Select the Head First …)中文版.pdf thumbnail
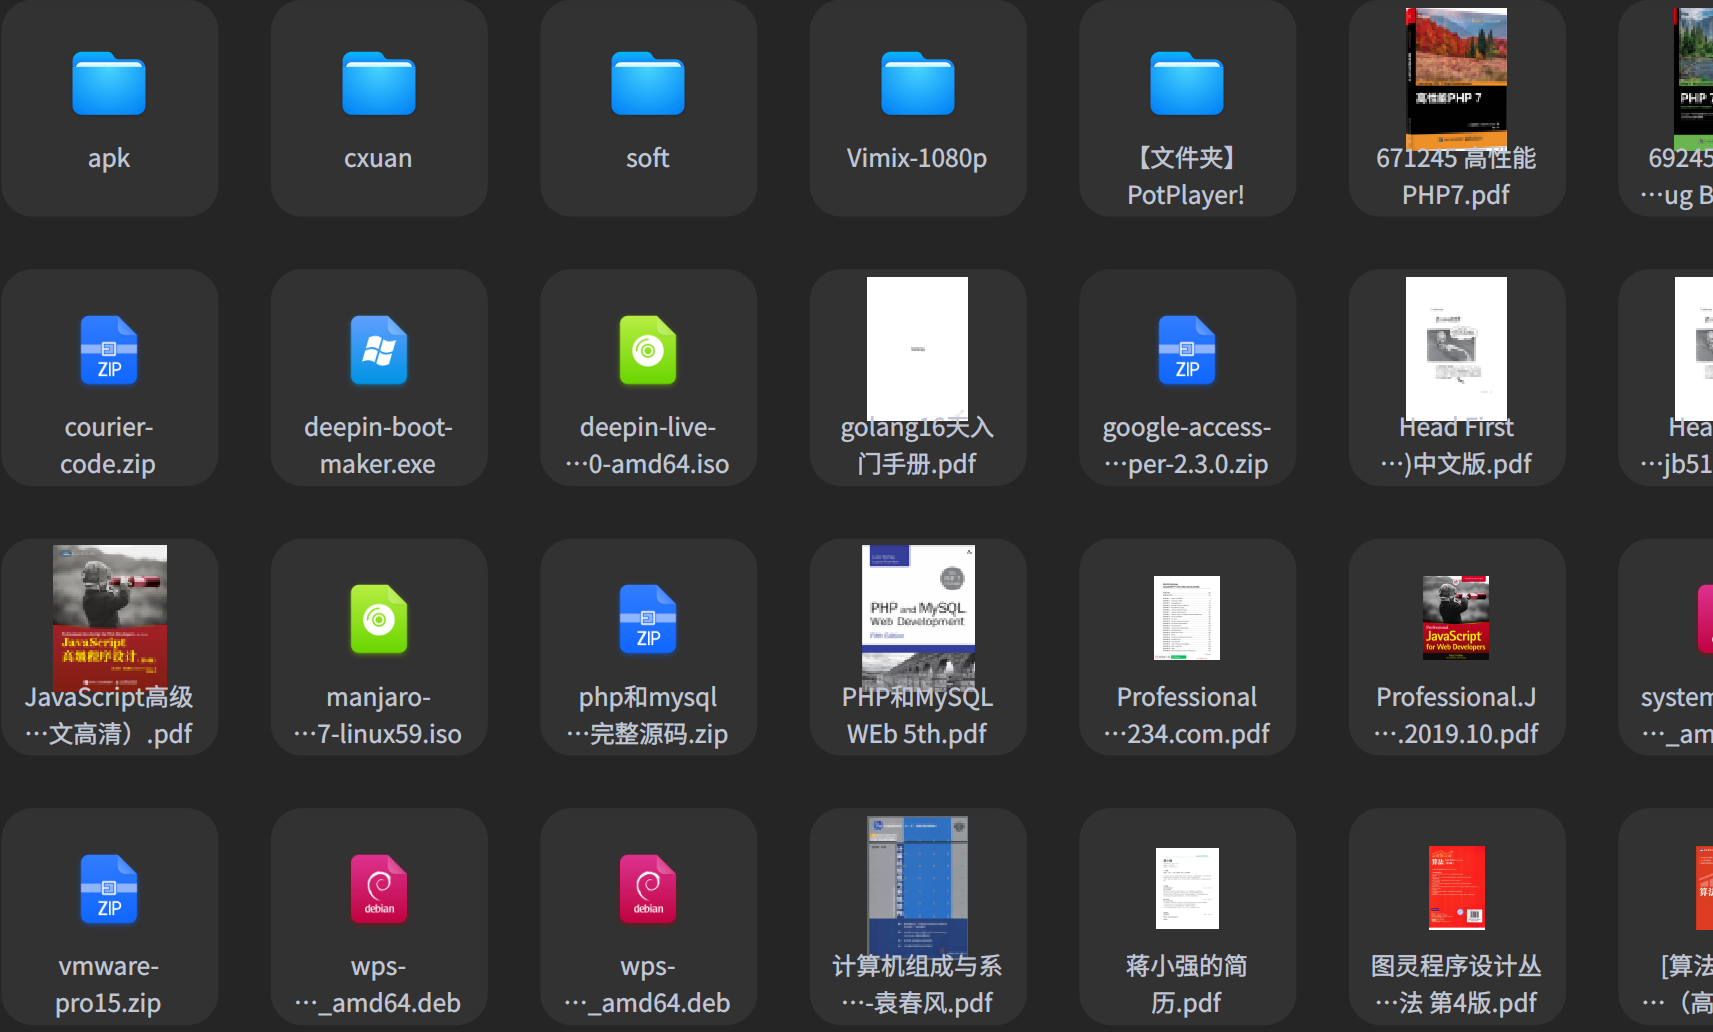Viewport: 1713px width, 1032px height. click(x=1456, y=348)
